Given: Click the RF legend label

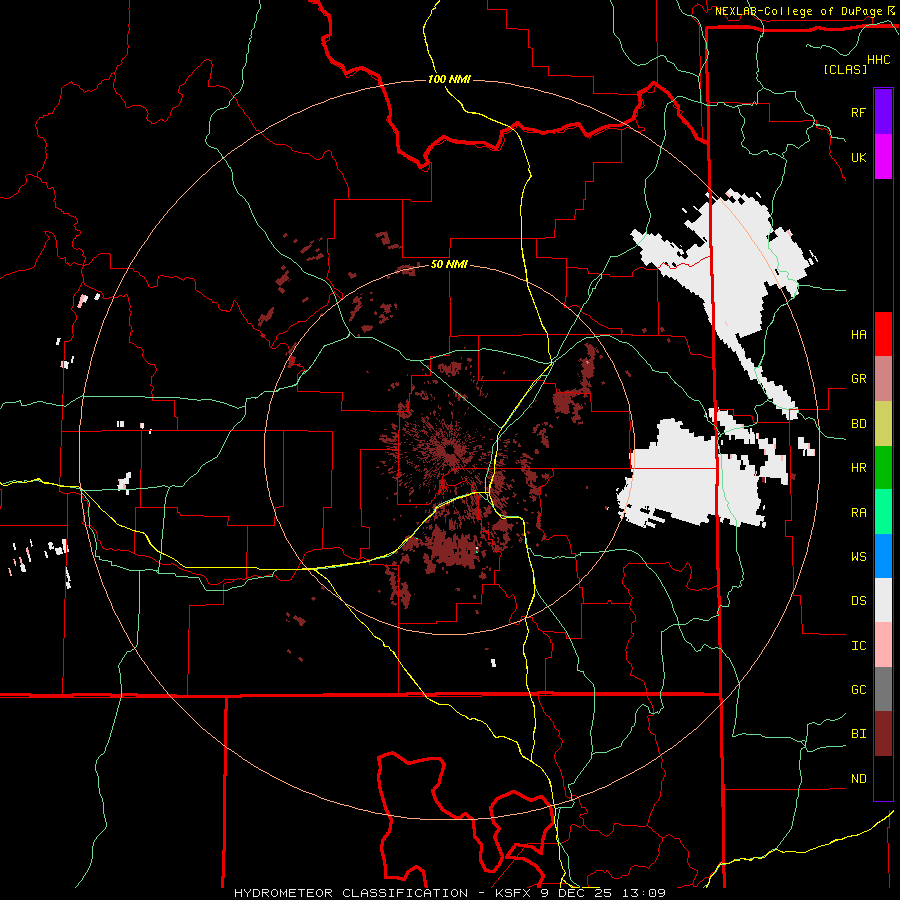Looking at the screenshot, I should coord(858,112).
